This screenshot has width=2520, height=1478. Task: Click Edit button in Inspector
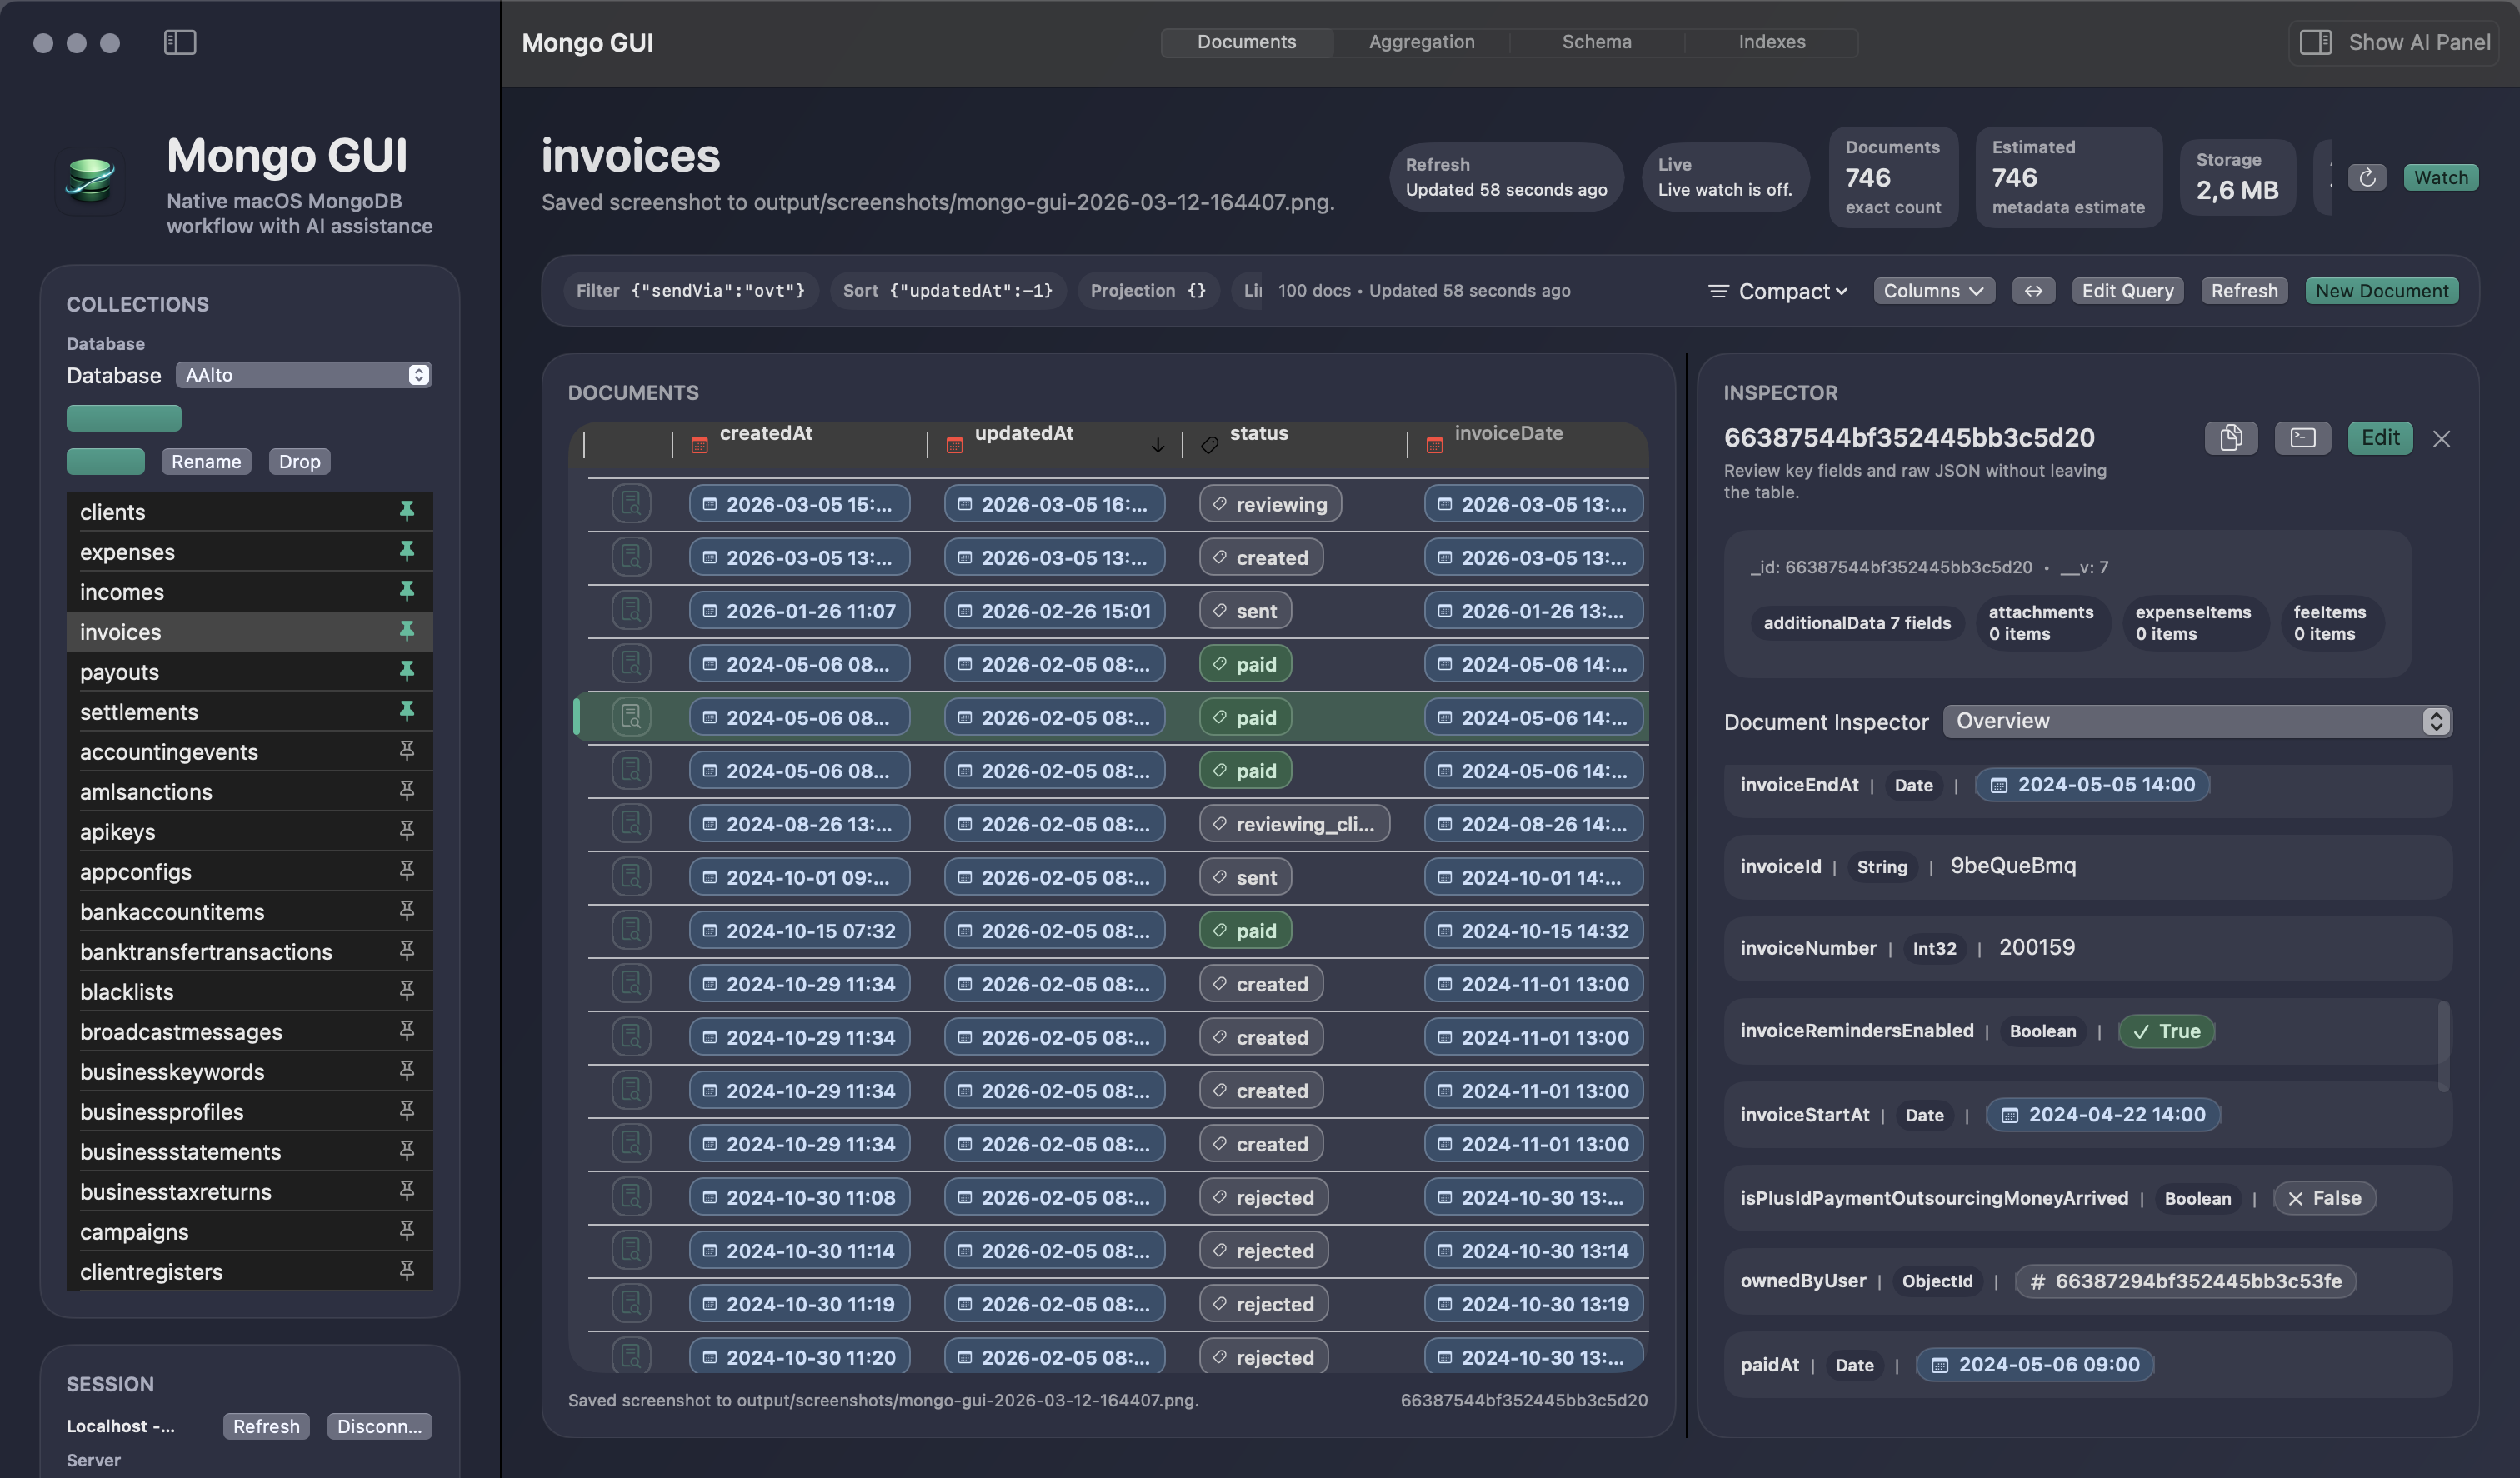(x=2380, y=438)
